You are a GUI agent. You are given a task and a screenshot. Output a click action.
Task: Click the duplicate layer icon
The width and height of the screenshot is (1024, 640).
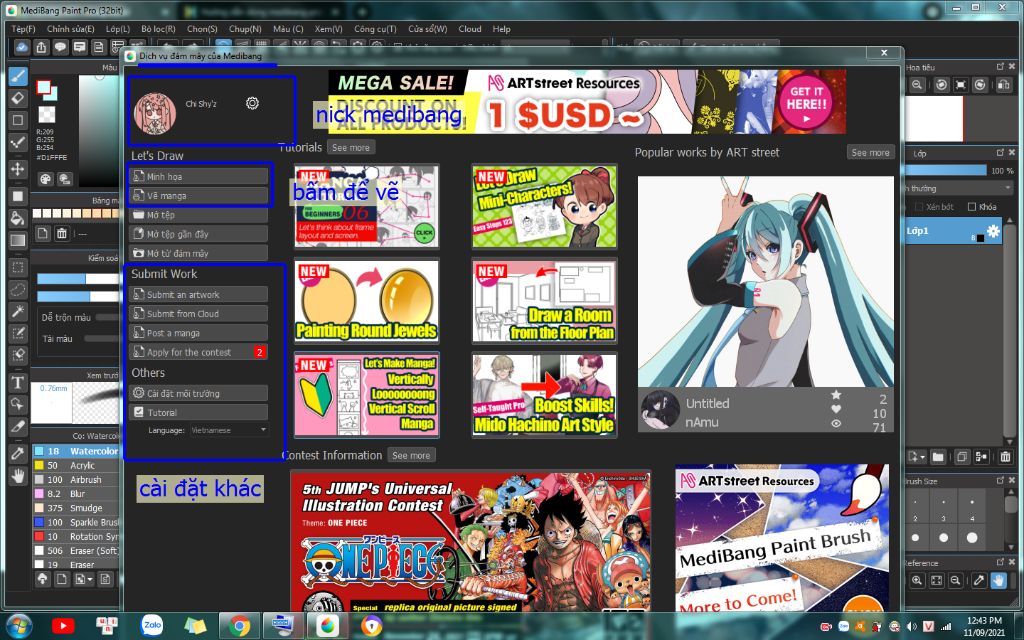[x=962, y=456]
